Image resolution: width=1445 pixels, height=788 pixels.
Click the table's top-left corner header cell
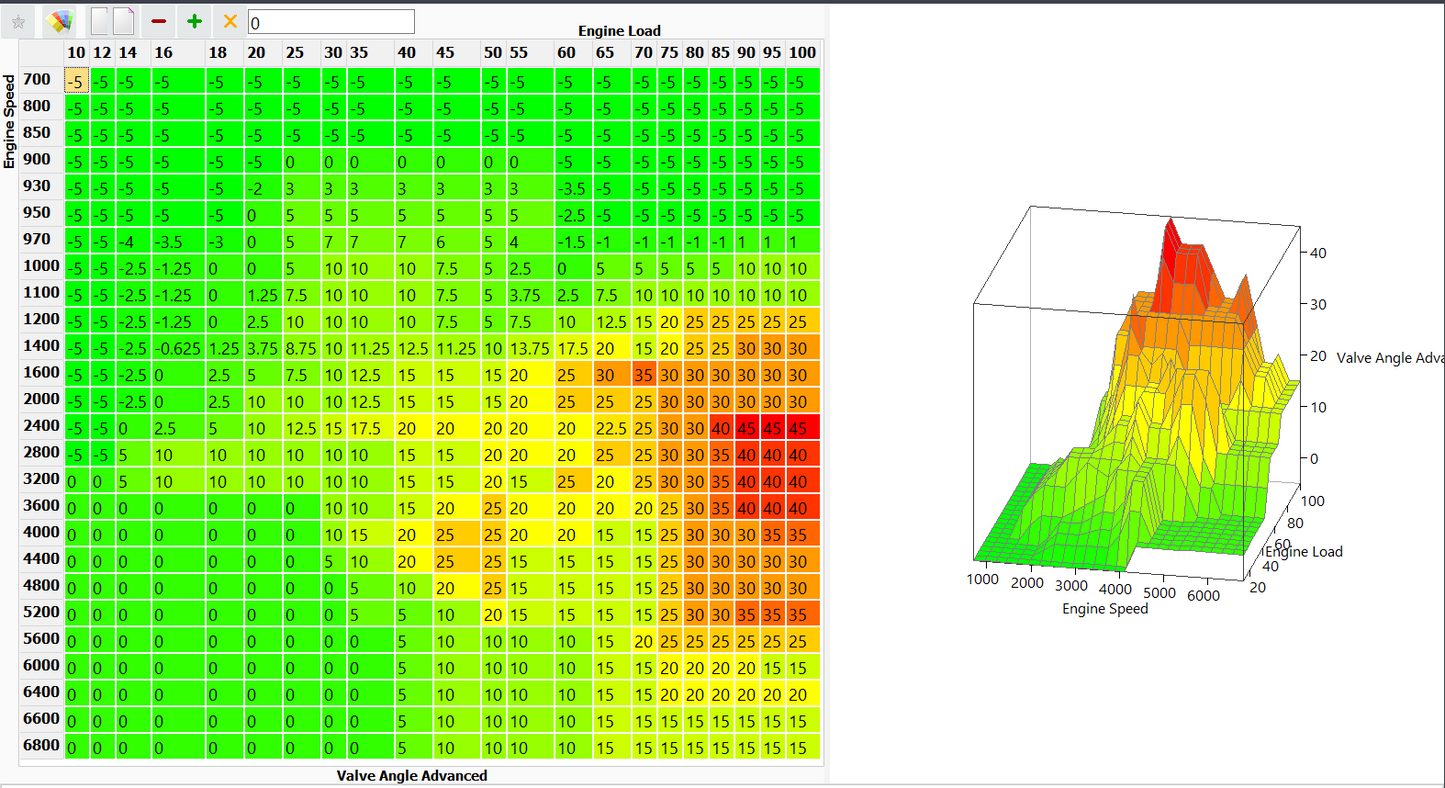pyautogui.click(x=42, y=53)
